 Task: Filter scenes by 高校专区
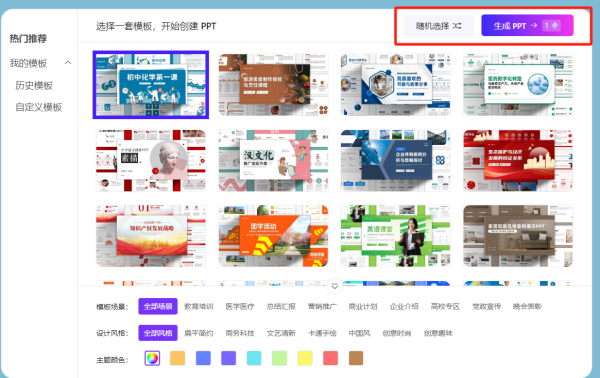(445, 306)
